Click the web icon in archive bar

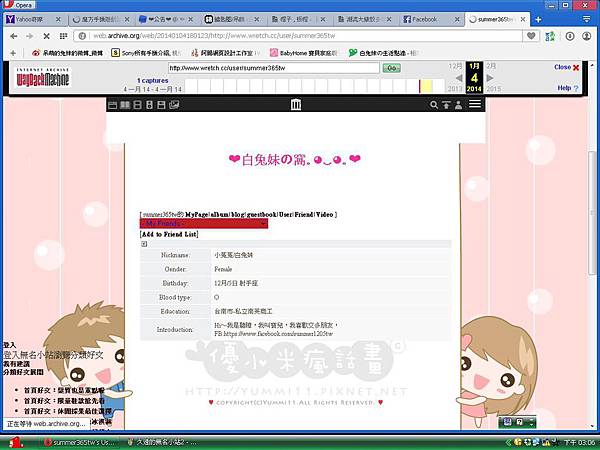(x=112, y=105)
